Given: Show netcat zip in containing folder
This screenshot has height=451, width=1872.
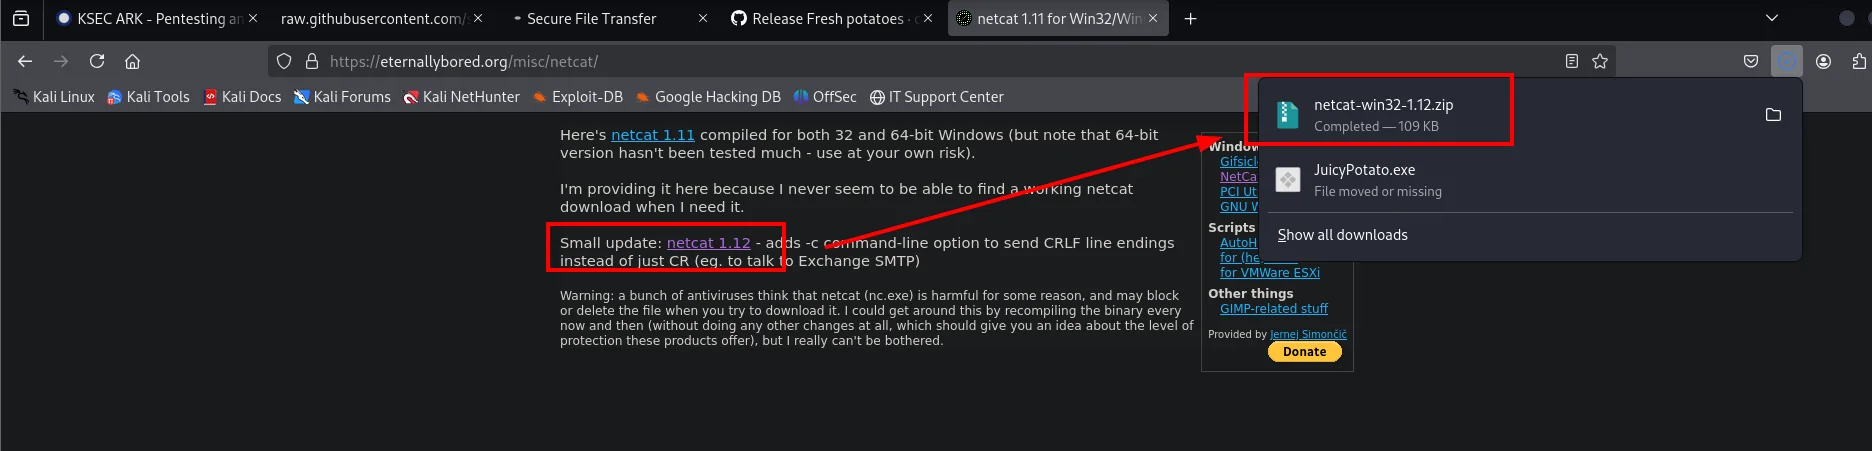Looking at the screenshot, I should click(x=1773, y=115).
